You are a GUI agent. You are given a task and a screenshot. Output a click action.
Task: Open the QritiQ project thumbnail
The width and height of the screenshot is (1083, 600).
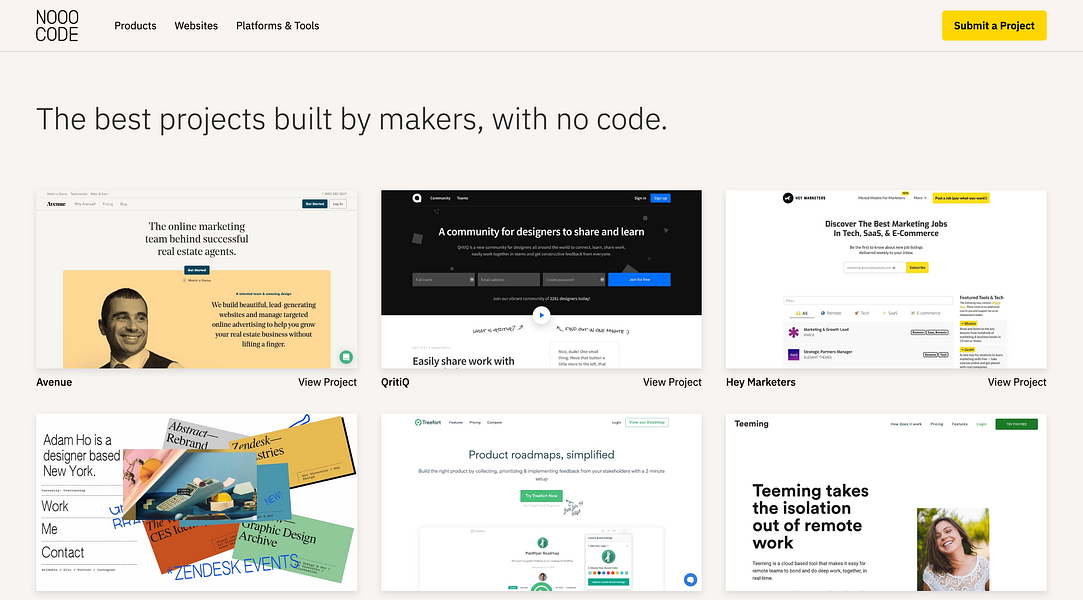542,280
